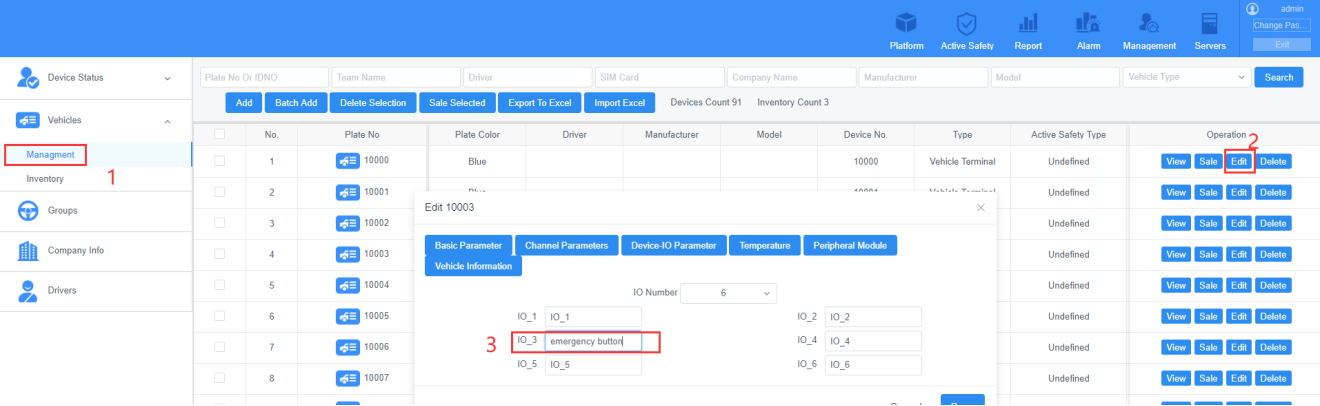Focus the Plate No Or IDNO field
Screen dimensions: 1320x406
[x=263, y=77]
